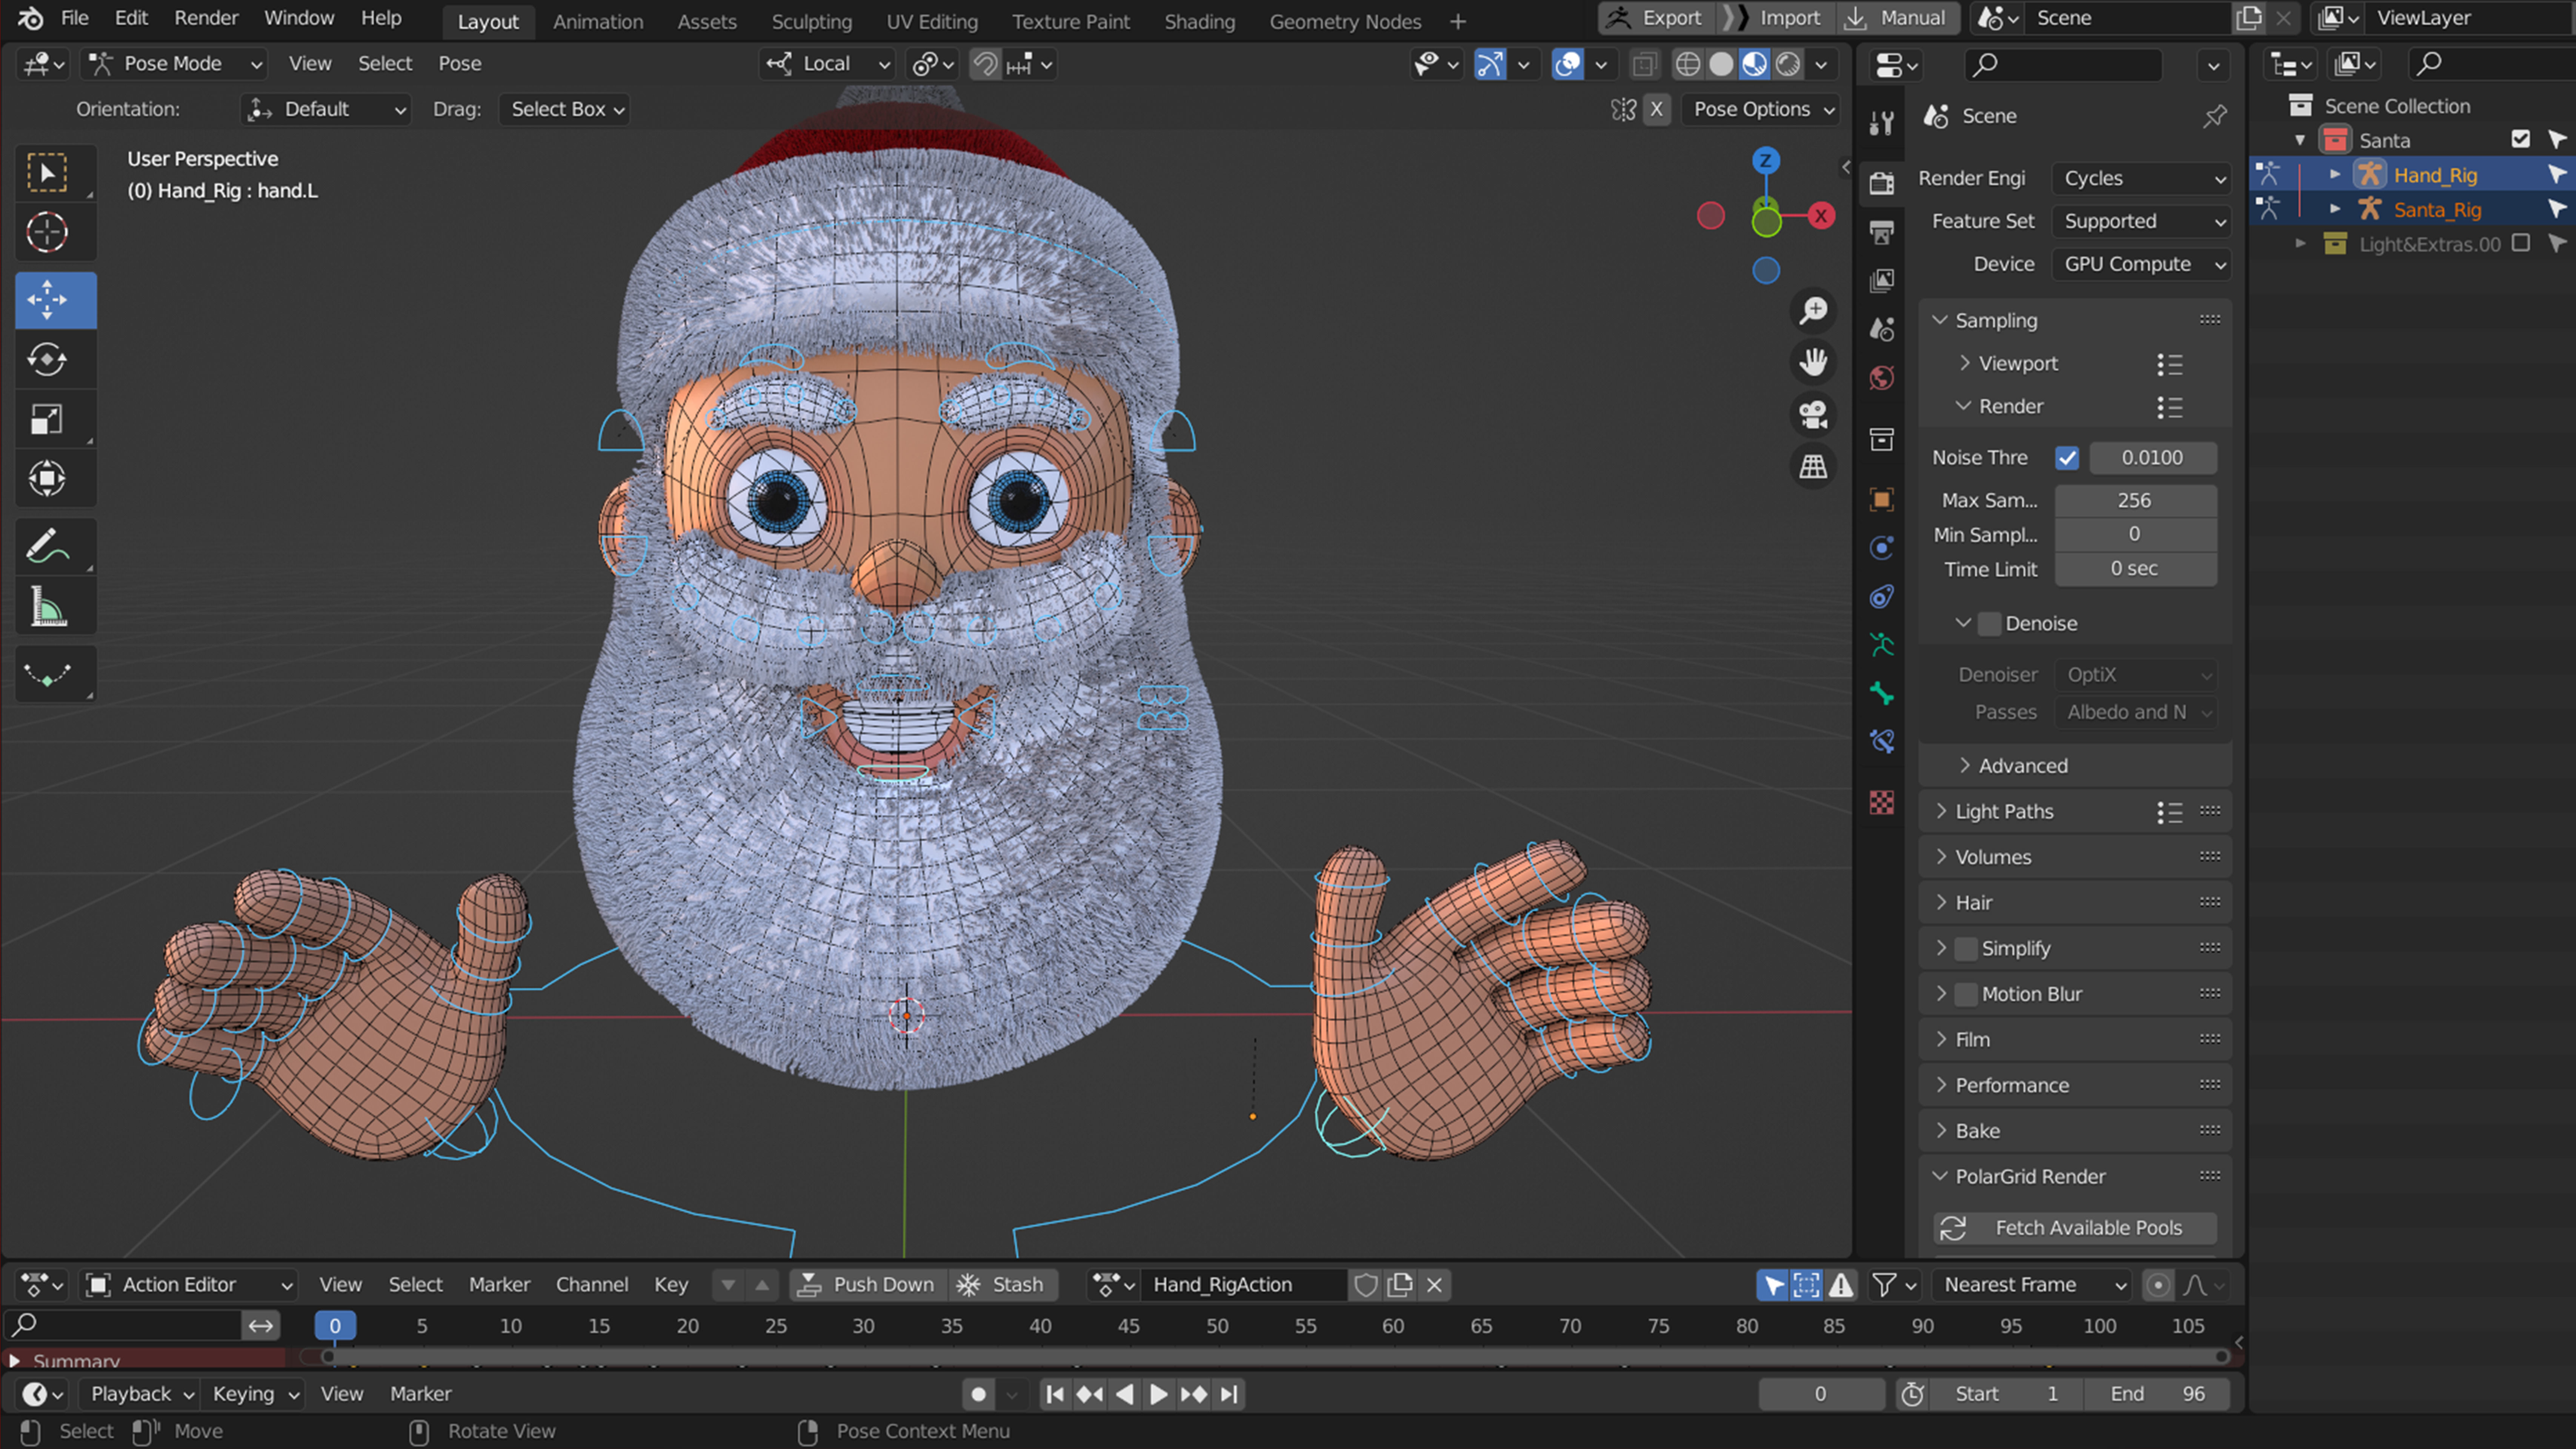Click the Import button
Viewport: 2576px width, 1449px height.
point(1777,18)
